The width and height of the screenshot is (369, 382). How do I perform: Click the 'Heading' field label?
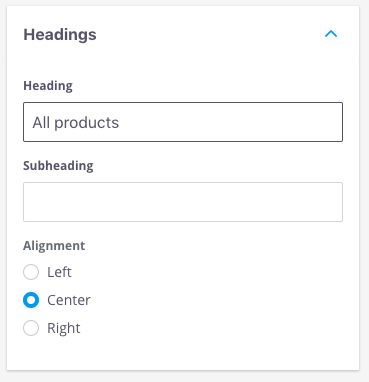point(48,86)
